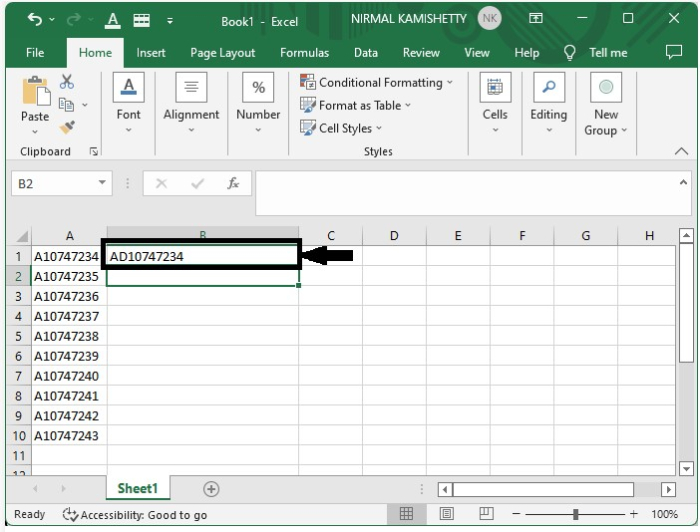Select column C header
Screen dimensions: 700x532
pyautogui.click(x=330, y=236)
